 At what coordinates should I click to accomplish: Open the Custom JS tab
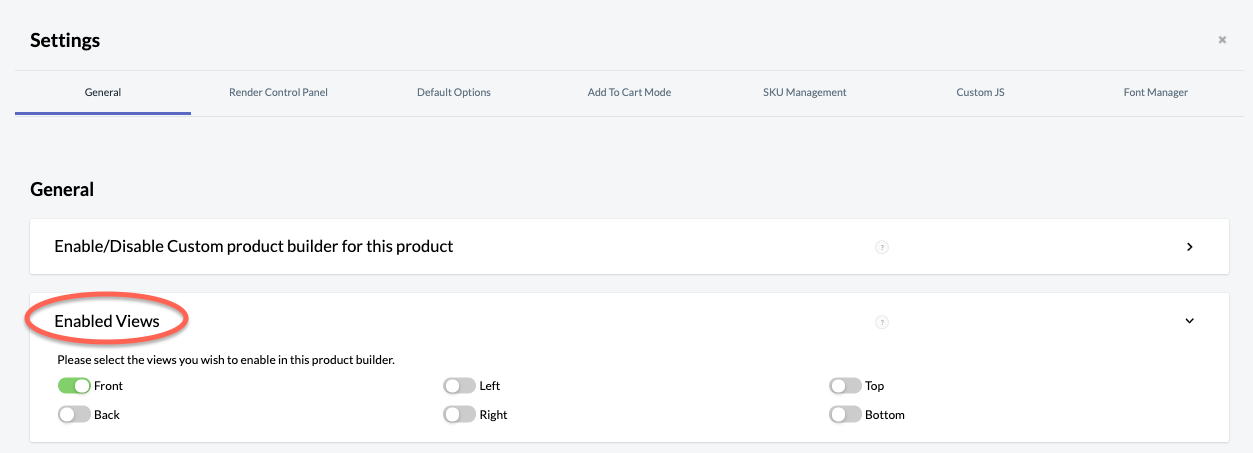(x=980, y=92)
